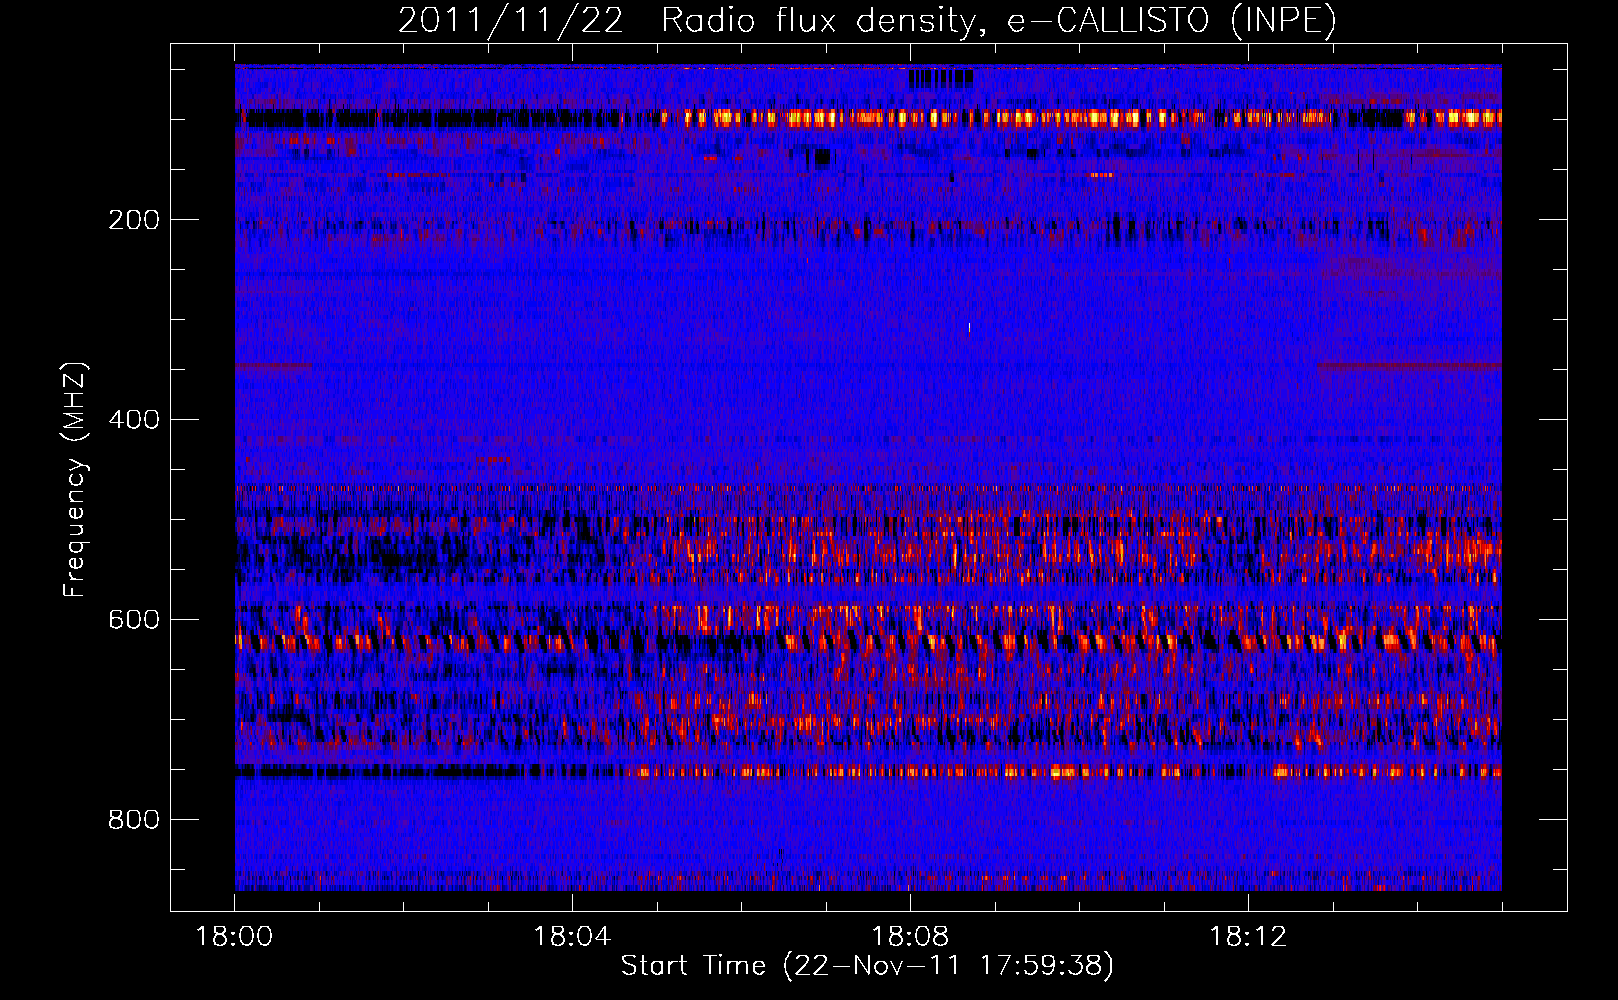
Task: Click the '600' frequency tick label
Action: [134, 620]
